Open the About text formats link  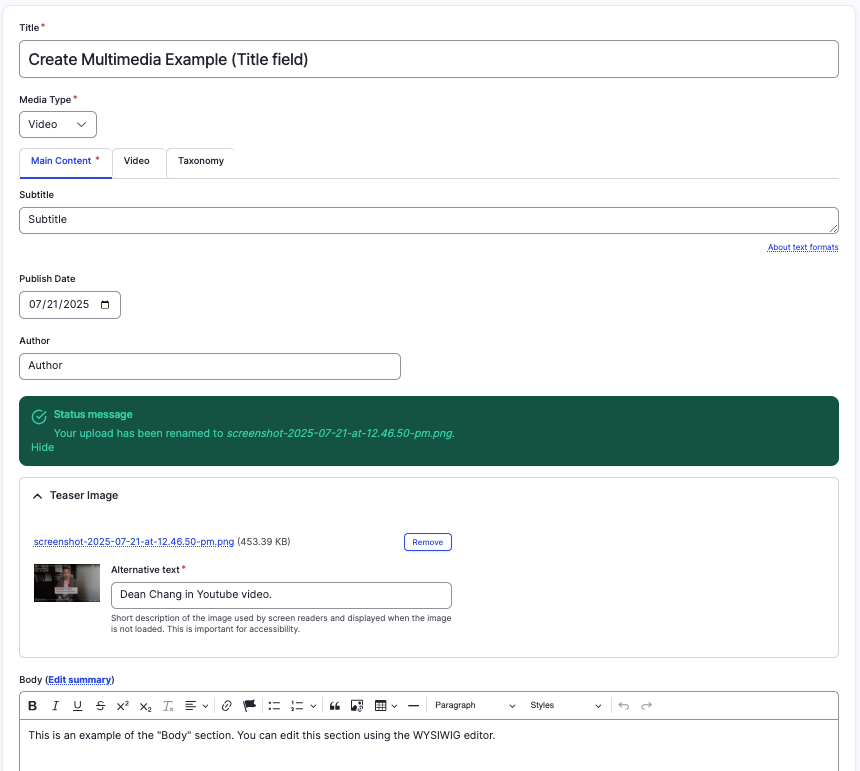pyautogui.click(x=802, y=247)
